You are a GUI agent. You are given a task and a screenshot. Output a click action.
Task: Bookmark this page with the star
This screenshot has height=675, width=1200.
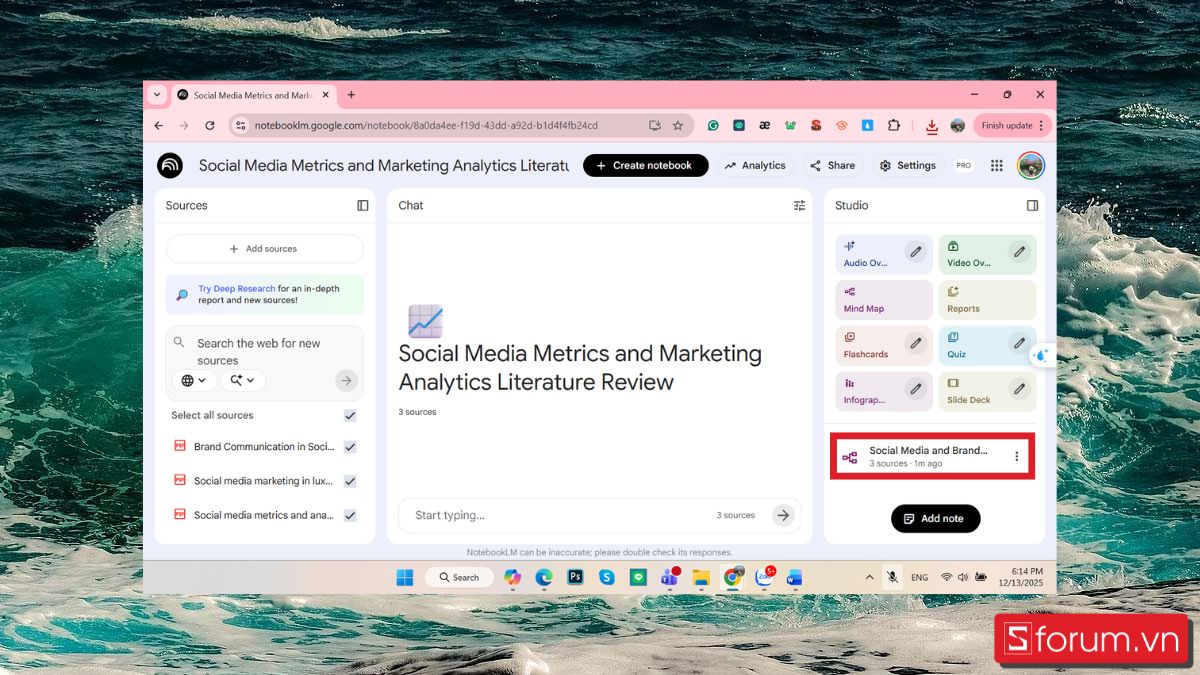click(678, 125)
